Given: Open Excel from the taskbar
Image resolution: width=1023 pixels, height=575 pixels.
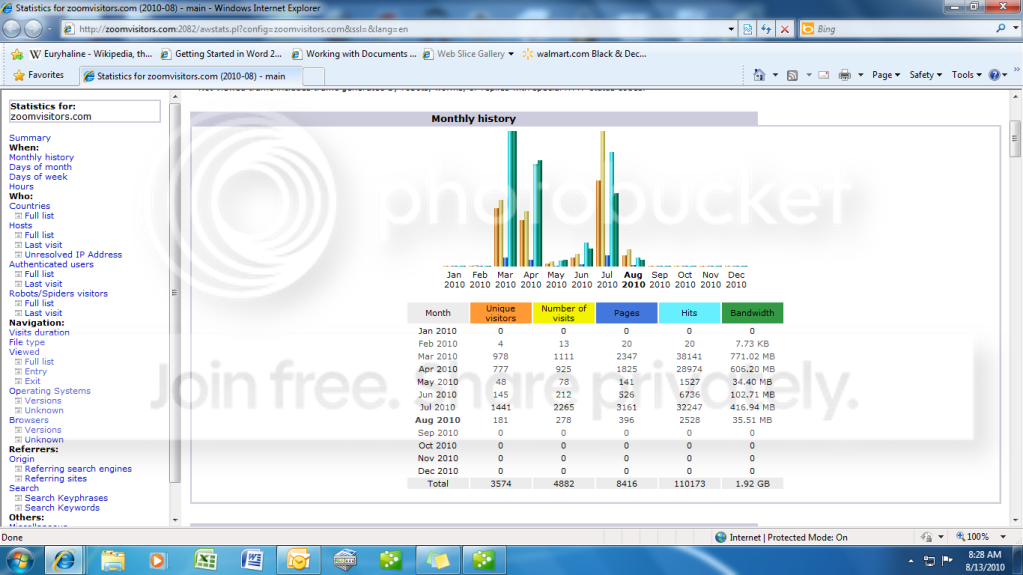Looking at the screenshot, I should 206,561.
